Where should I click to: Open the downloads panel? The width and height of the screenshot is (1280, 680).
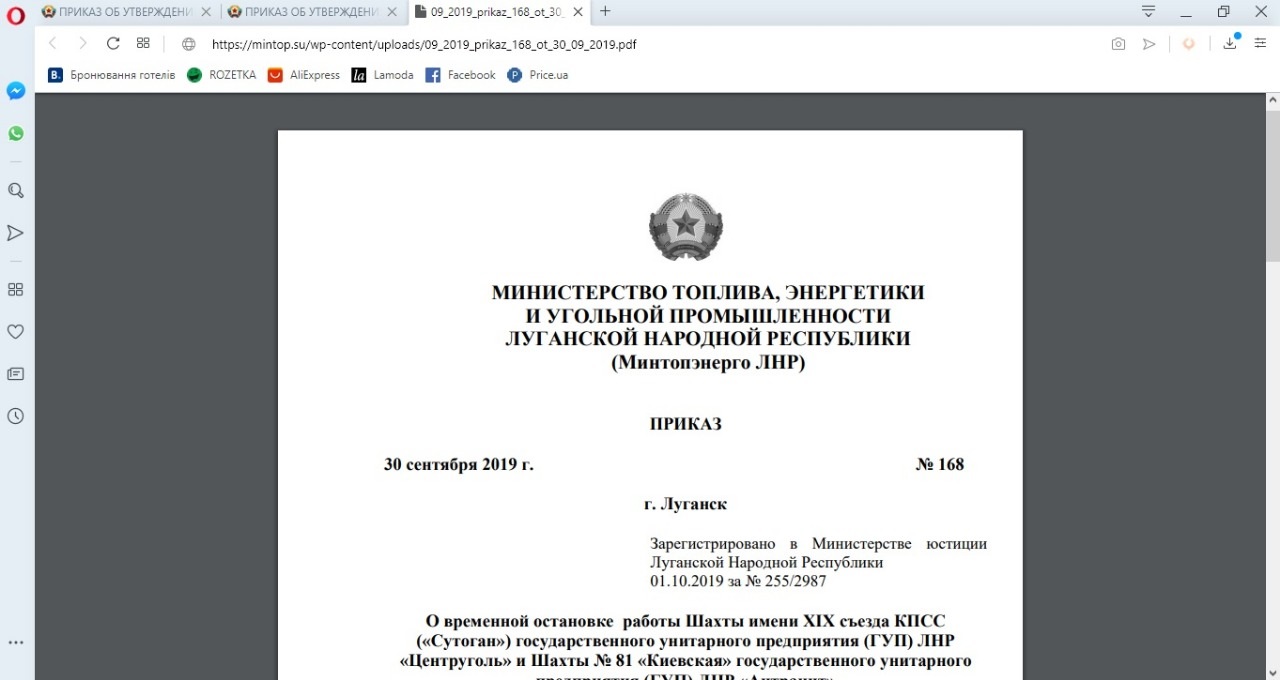click(x=1231, y=43)
